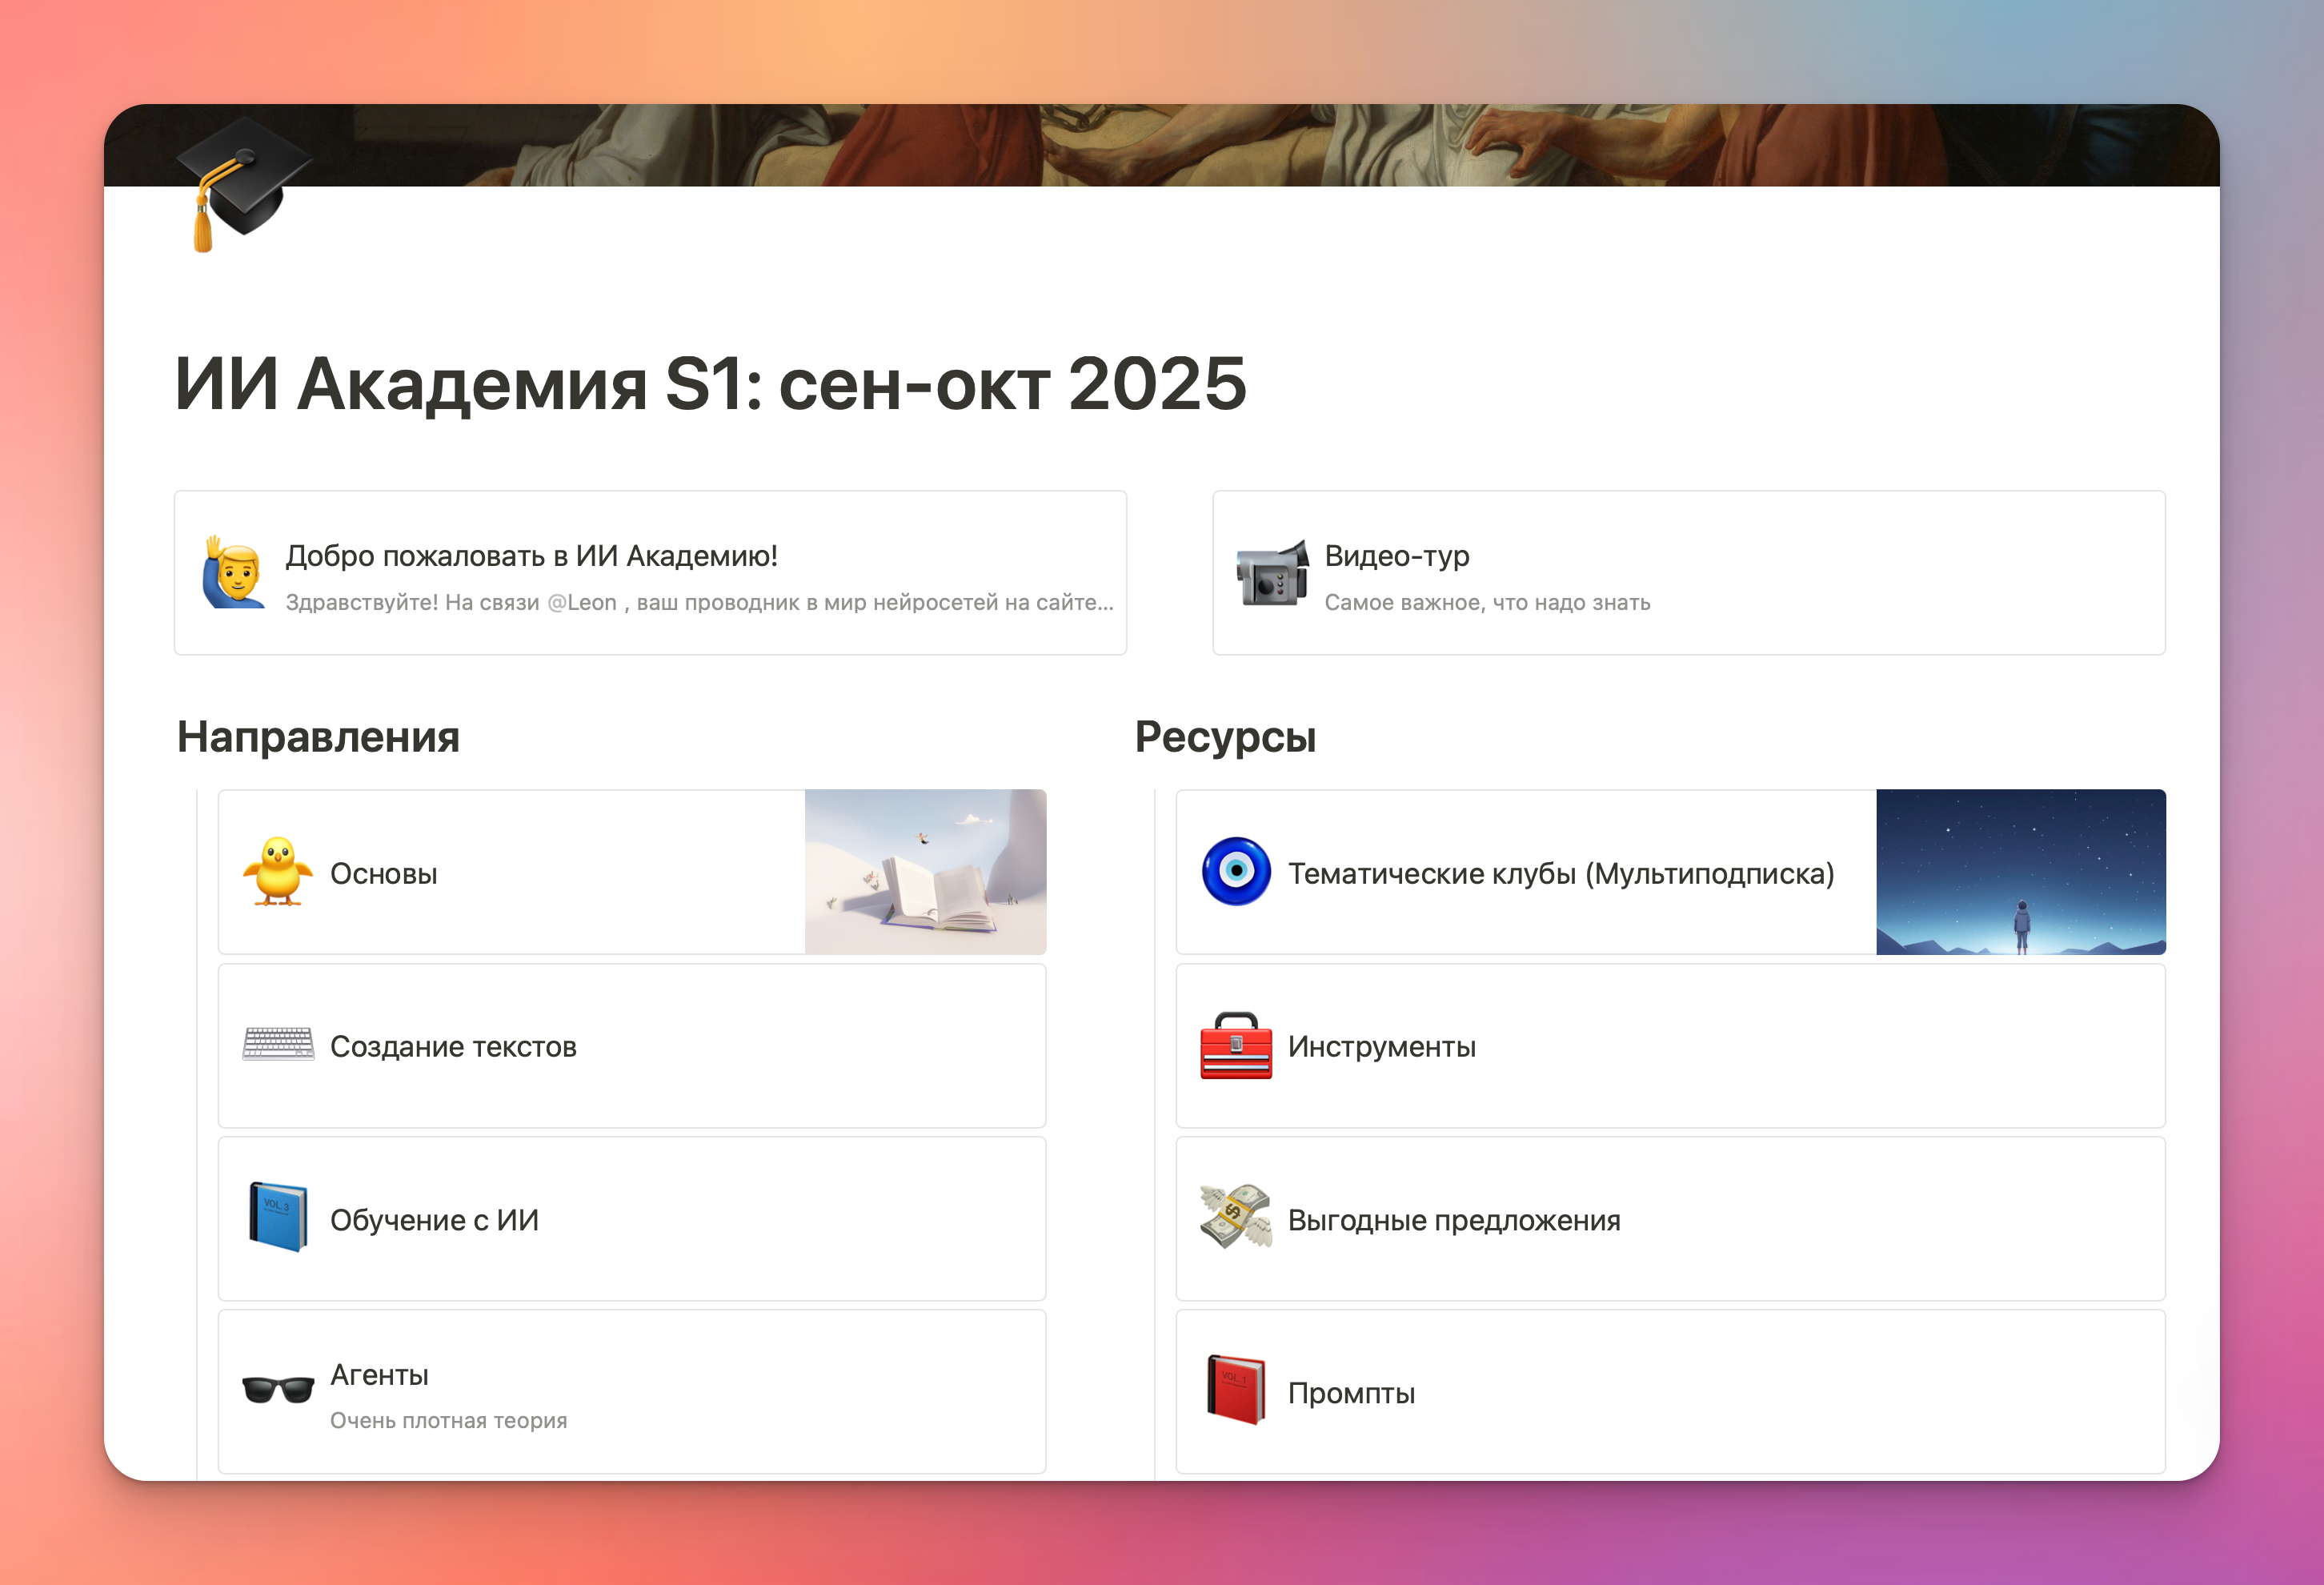
Task: Click the @Leon mention in the welcome card
Action: [x=583, y=603]
